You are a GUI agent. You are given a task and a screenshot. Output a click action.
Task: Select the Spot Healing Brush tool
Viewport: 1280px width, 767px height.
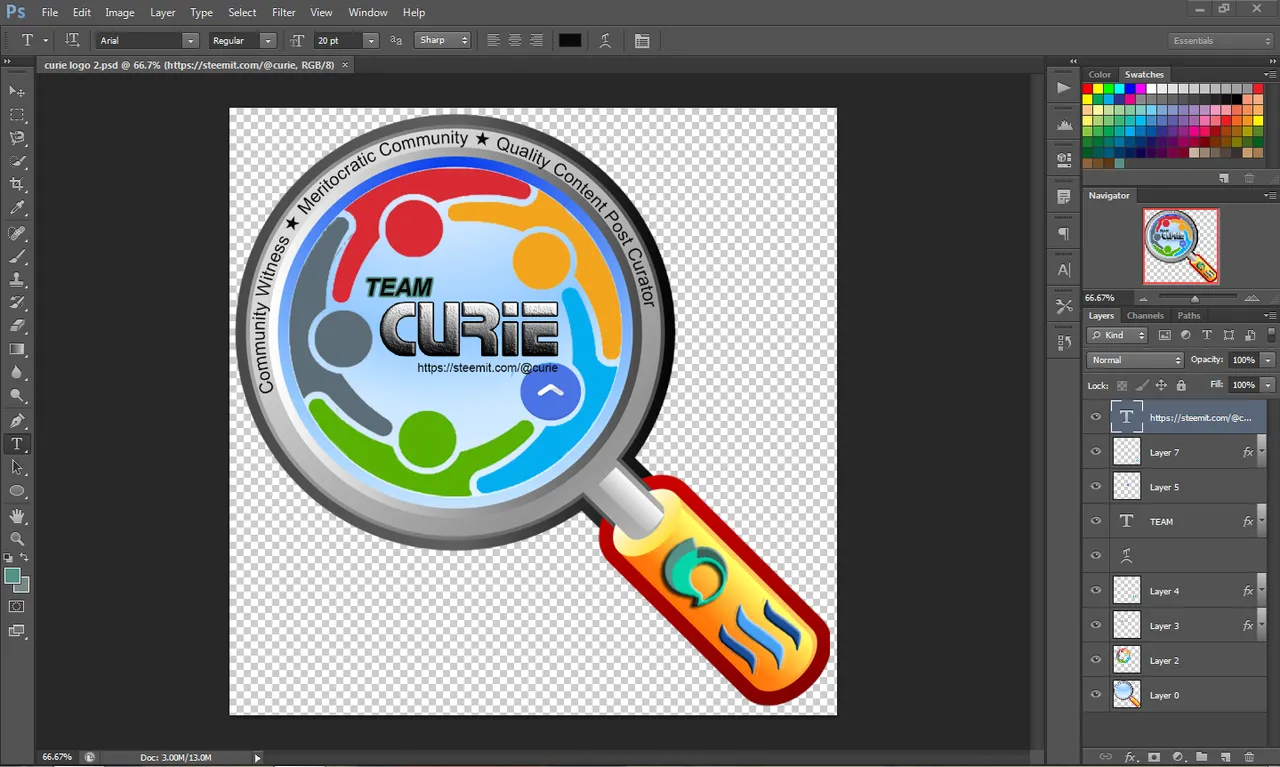17,233
